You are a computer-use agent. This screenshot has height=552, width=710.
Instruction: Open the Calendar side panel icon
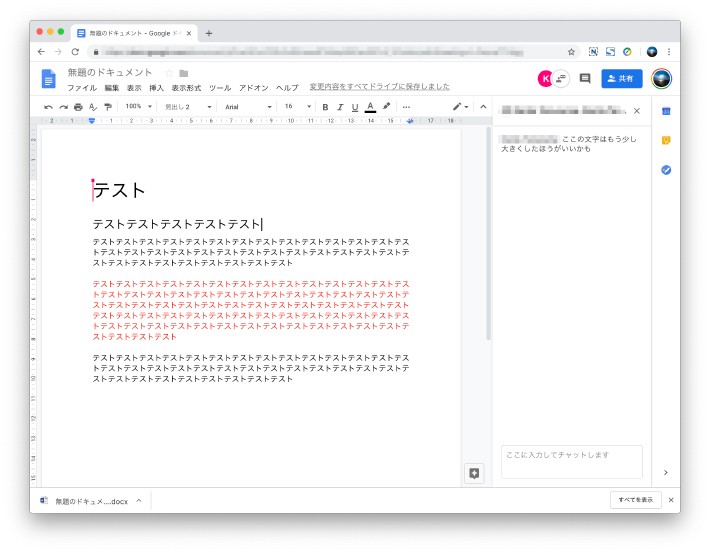[666, 111]
